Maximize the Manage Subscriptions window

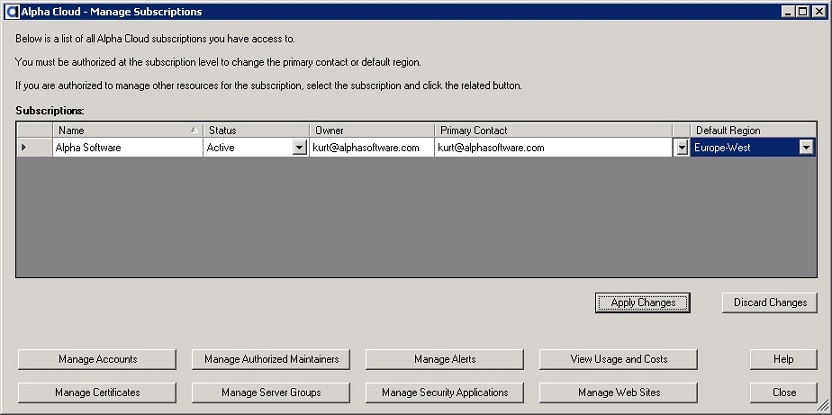[803, 11]
